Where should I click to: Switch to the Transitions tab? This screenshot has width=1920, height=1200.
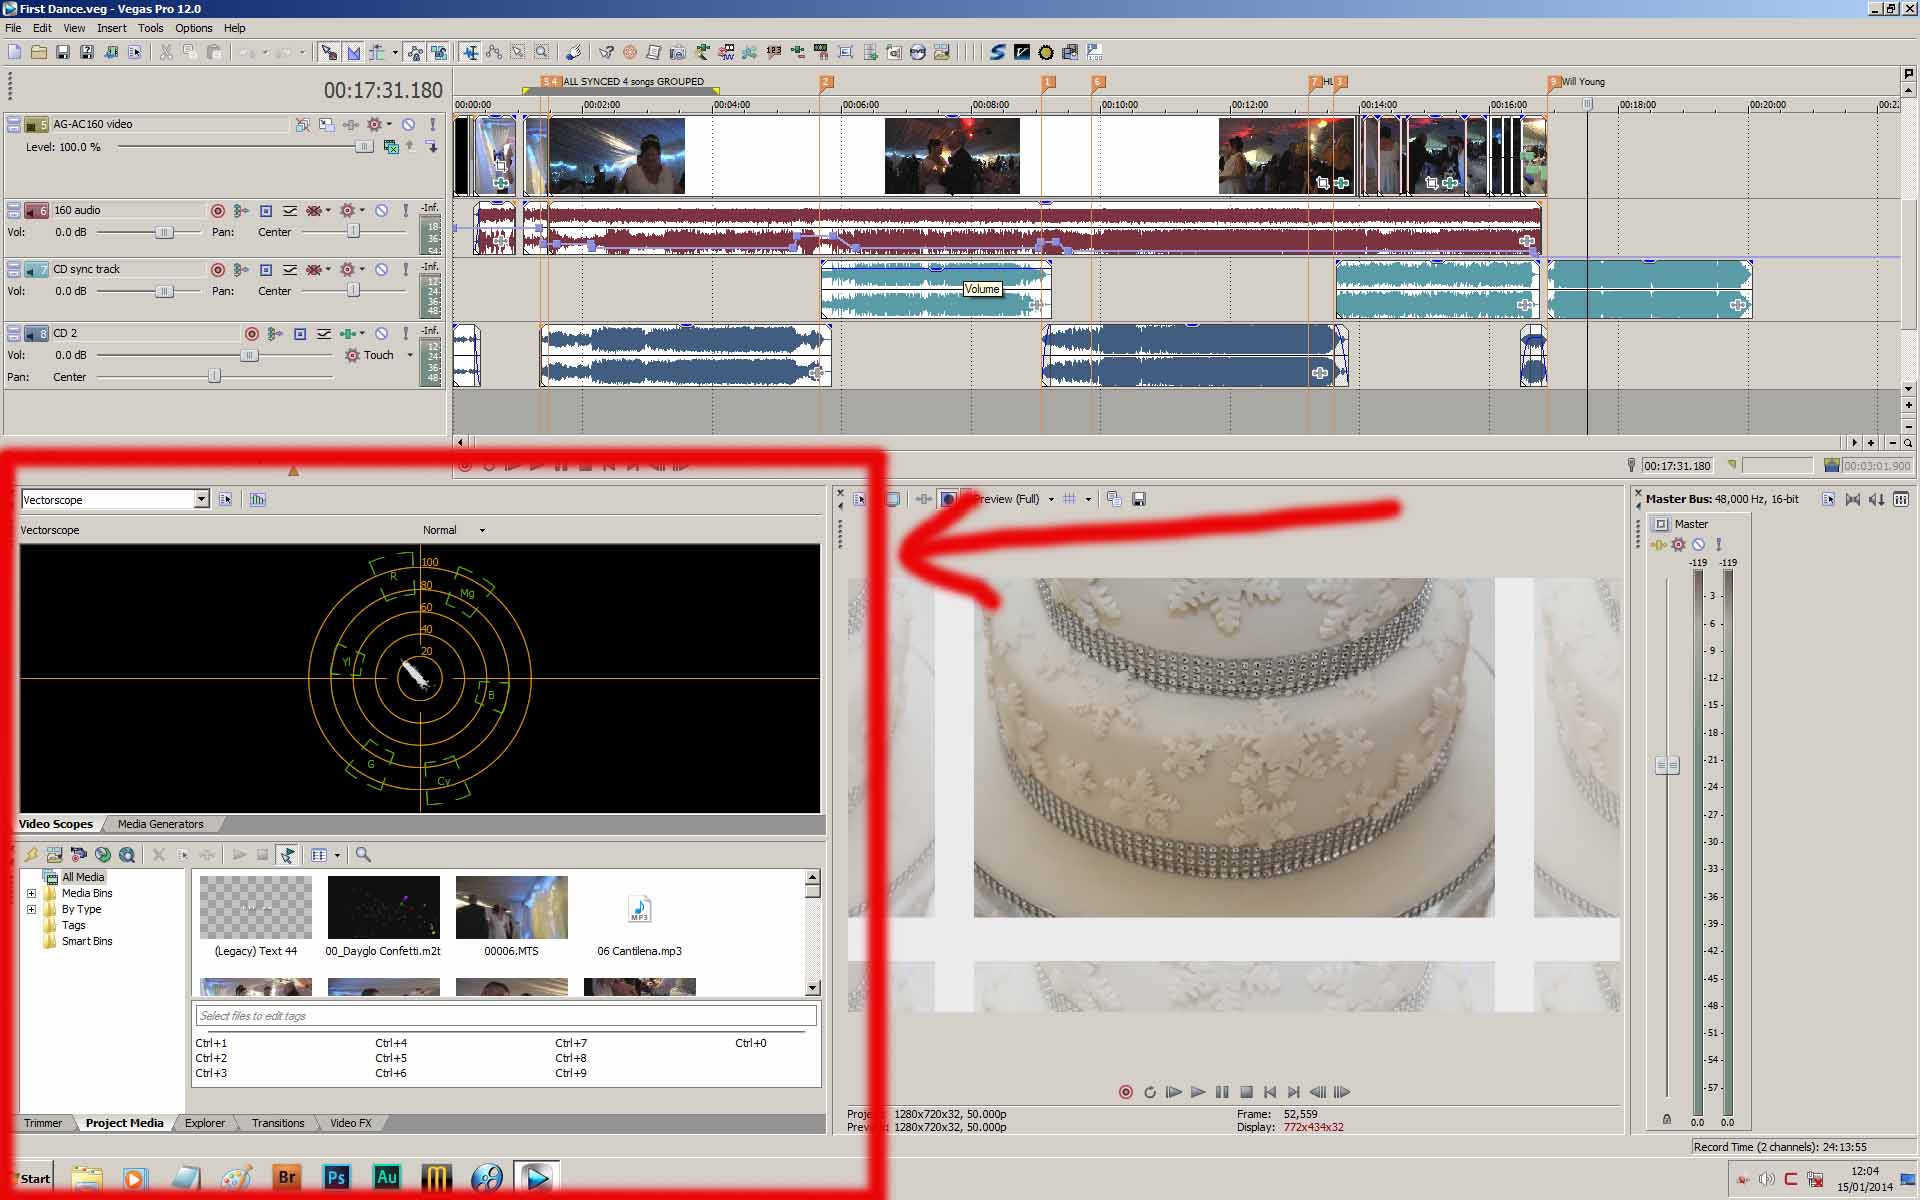(x=277, y=1123)
